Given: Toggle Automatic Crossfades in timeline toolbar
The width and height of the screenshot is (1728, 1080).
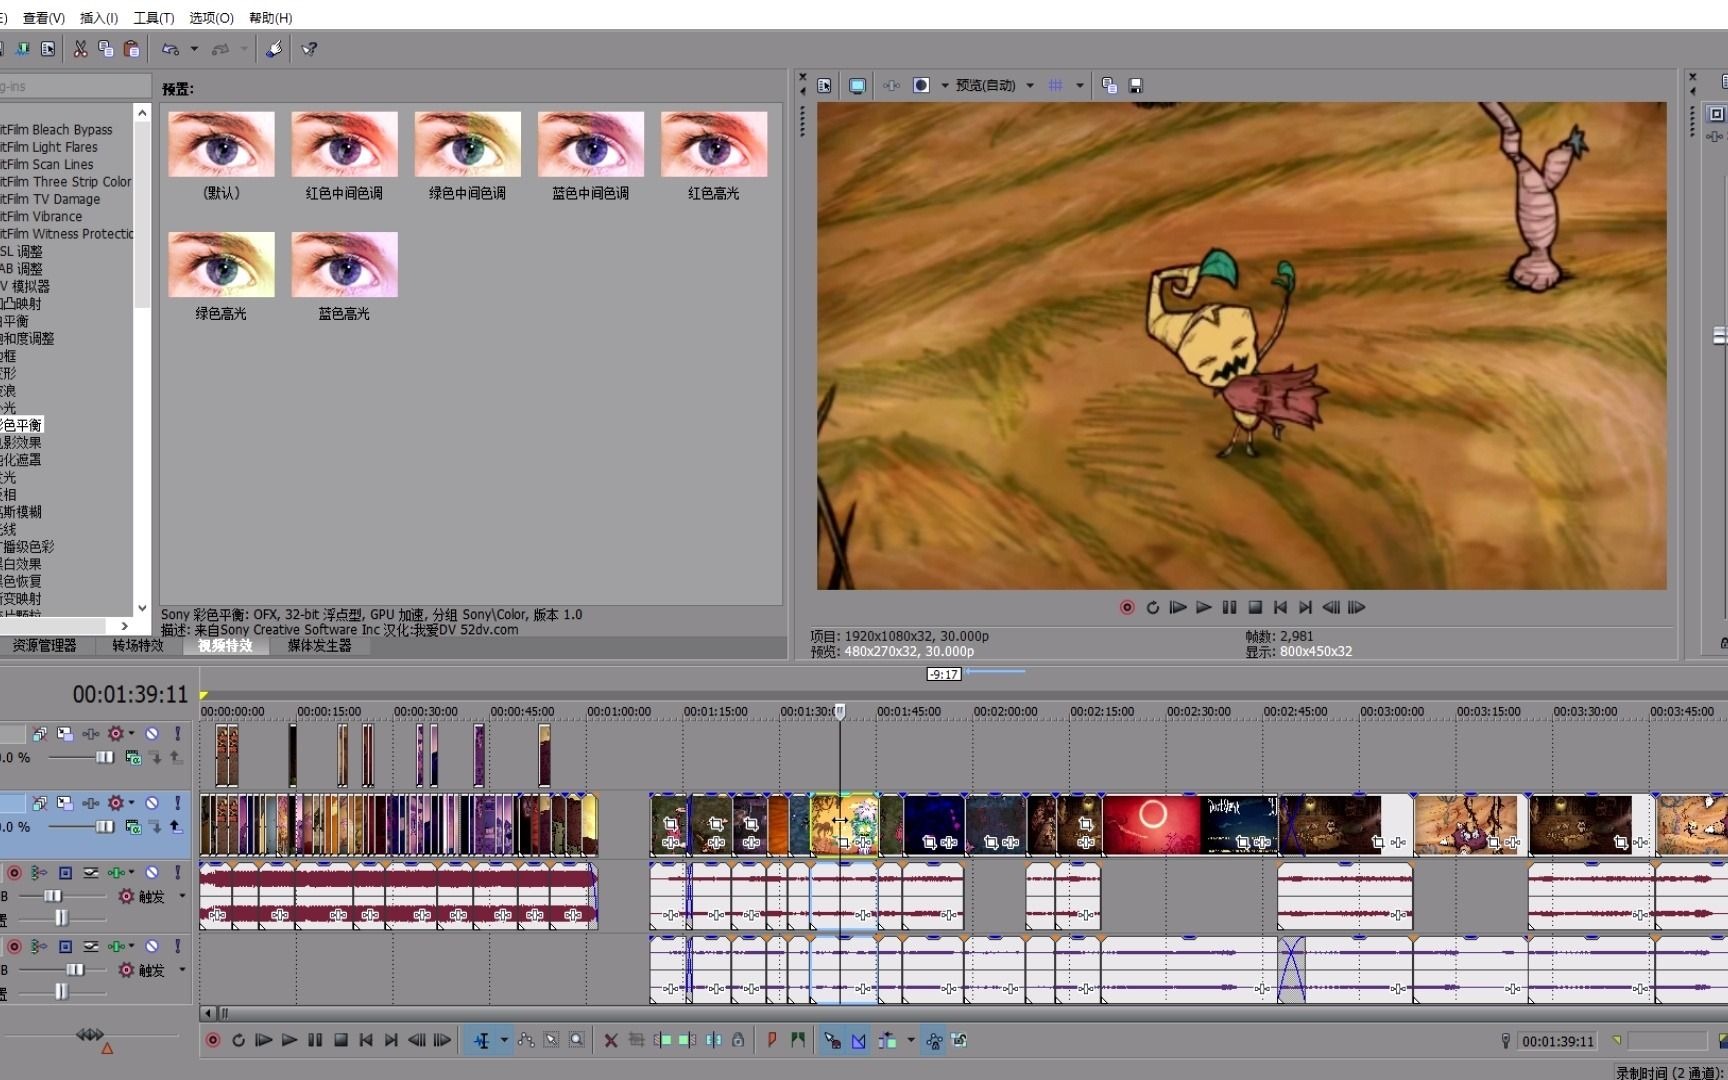Looking at the screenshot, I should pos(858,1040).
